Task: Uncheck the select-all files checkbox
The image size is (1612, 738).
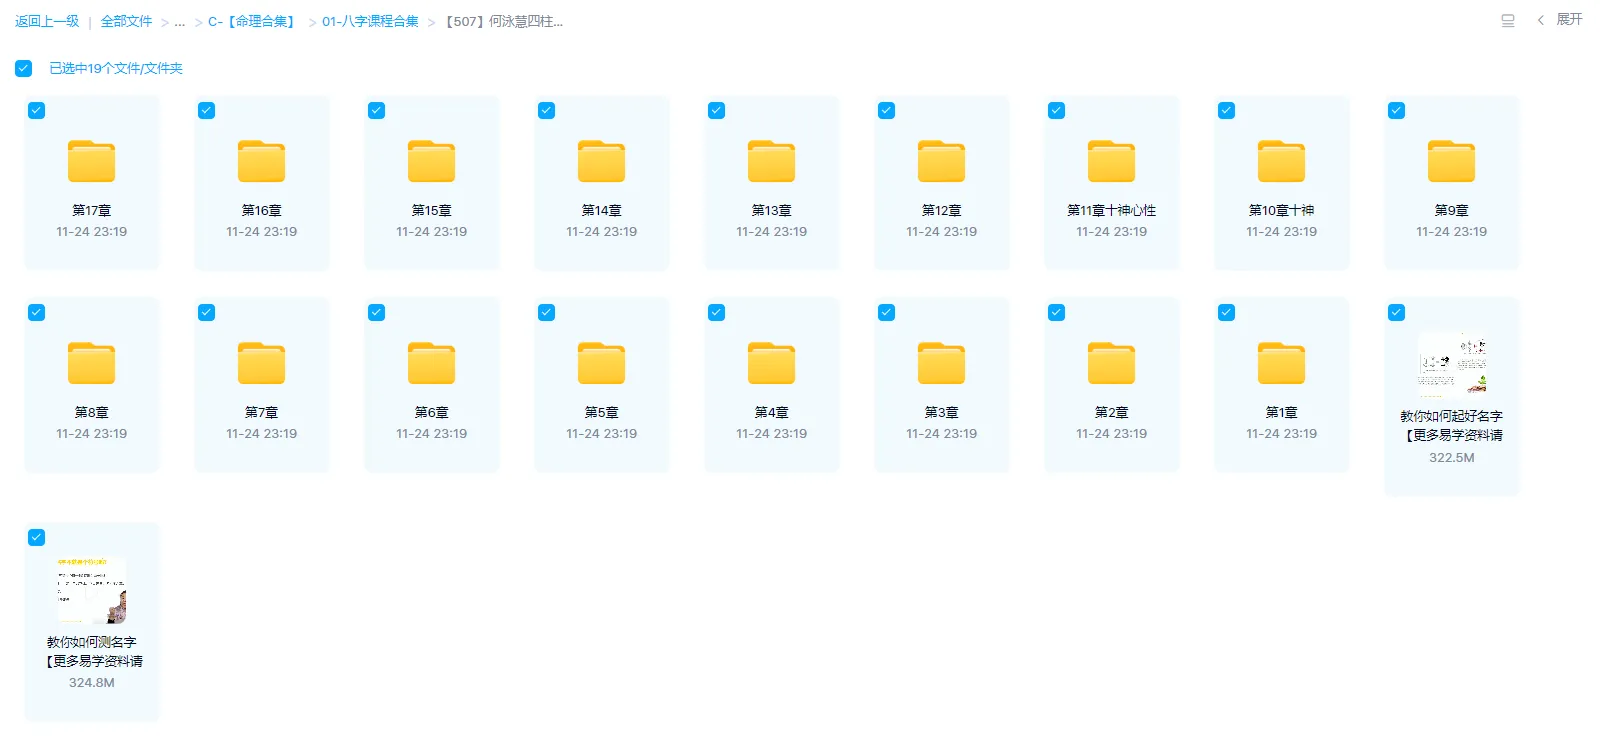Action: point(24,69)
